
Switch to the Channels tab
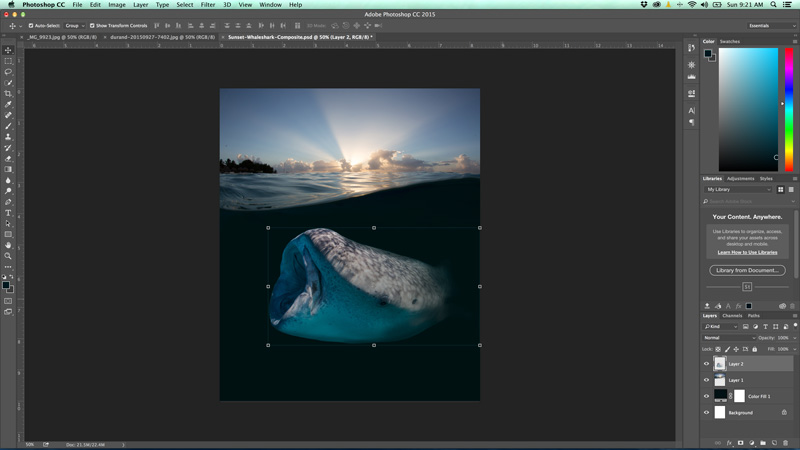[733, 316]
